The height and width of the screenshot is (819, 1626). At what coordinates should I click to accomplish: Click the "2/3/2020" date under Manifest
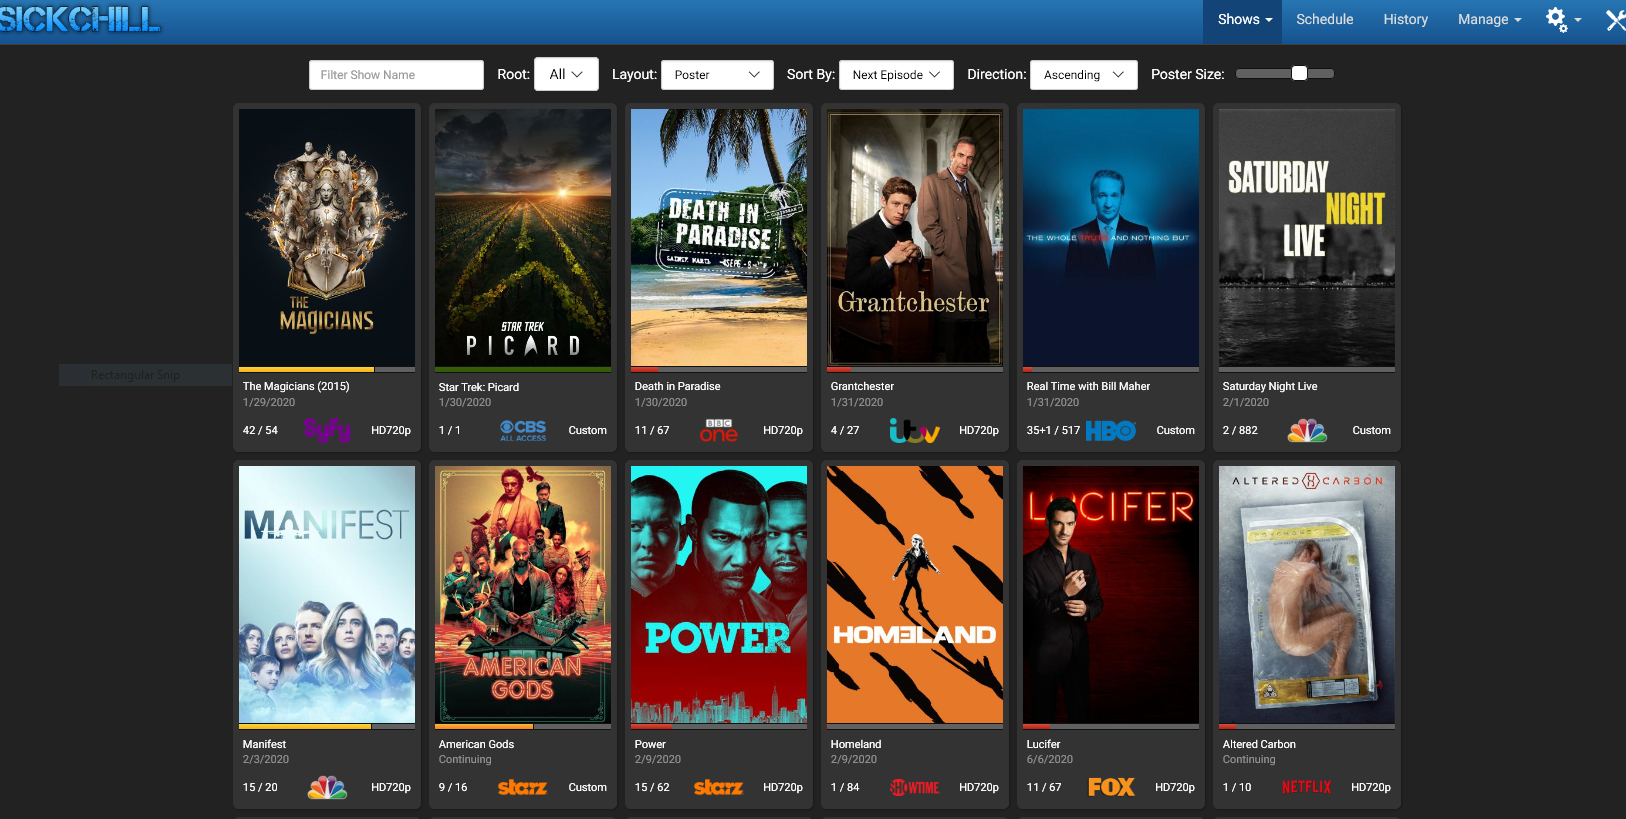pos(266,759)
